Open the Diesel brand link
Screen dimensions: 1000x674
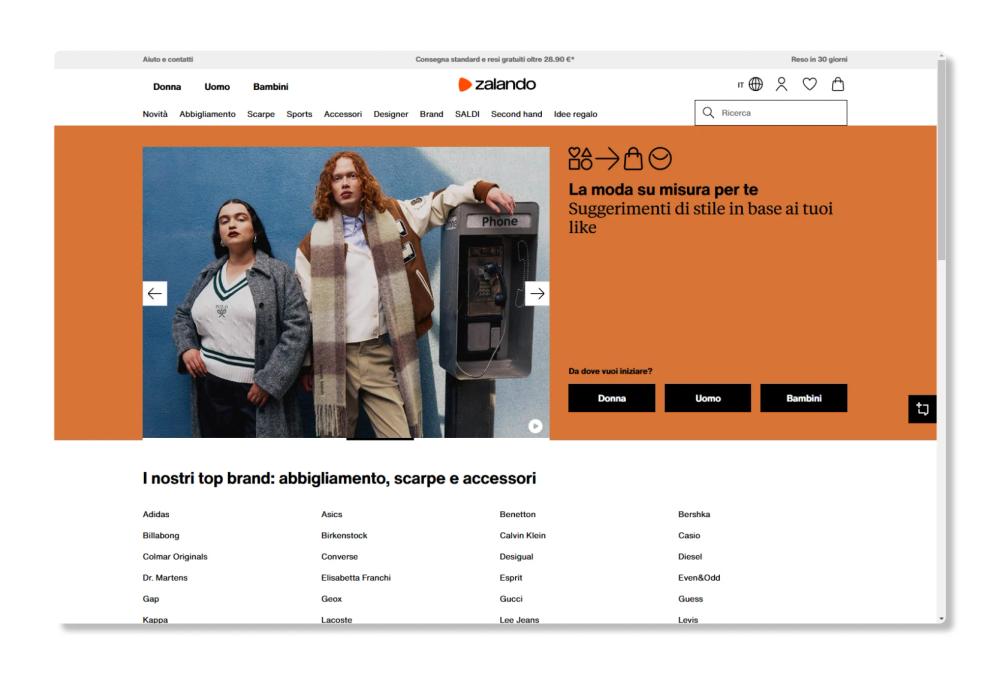690,556
